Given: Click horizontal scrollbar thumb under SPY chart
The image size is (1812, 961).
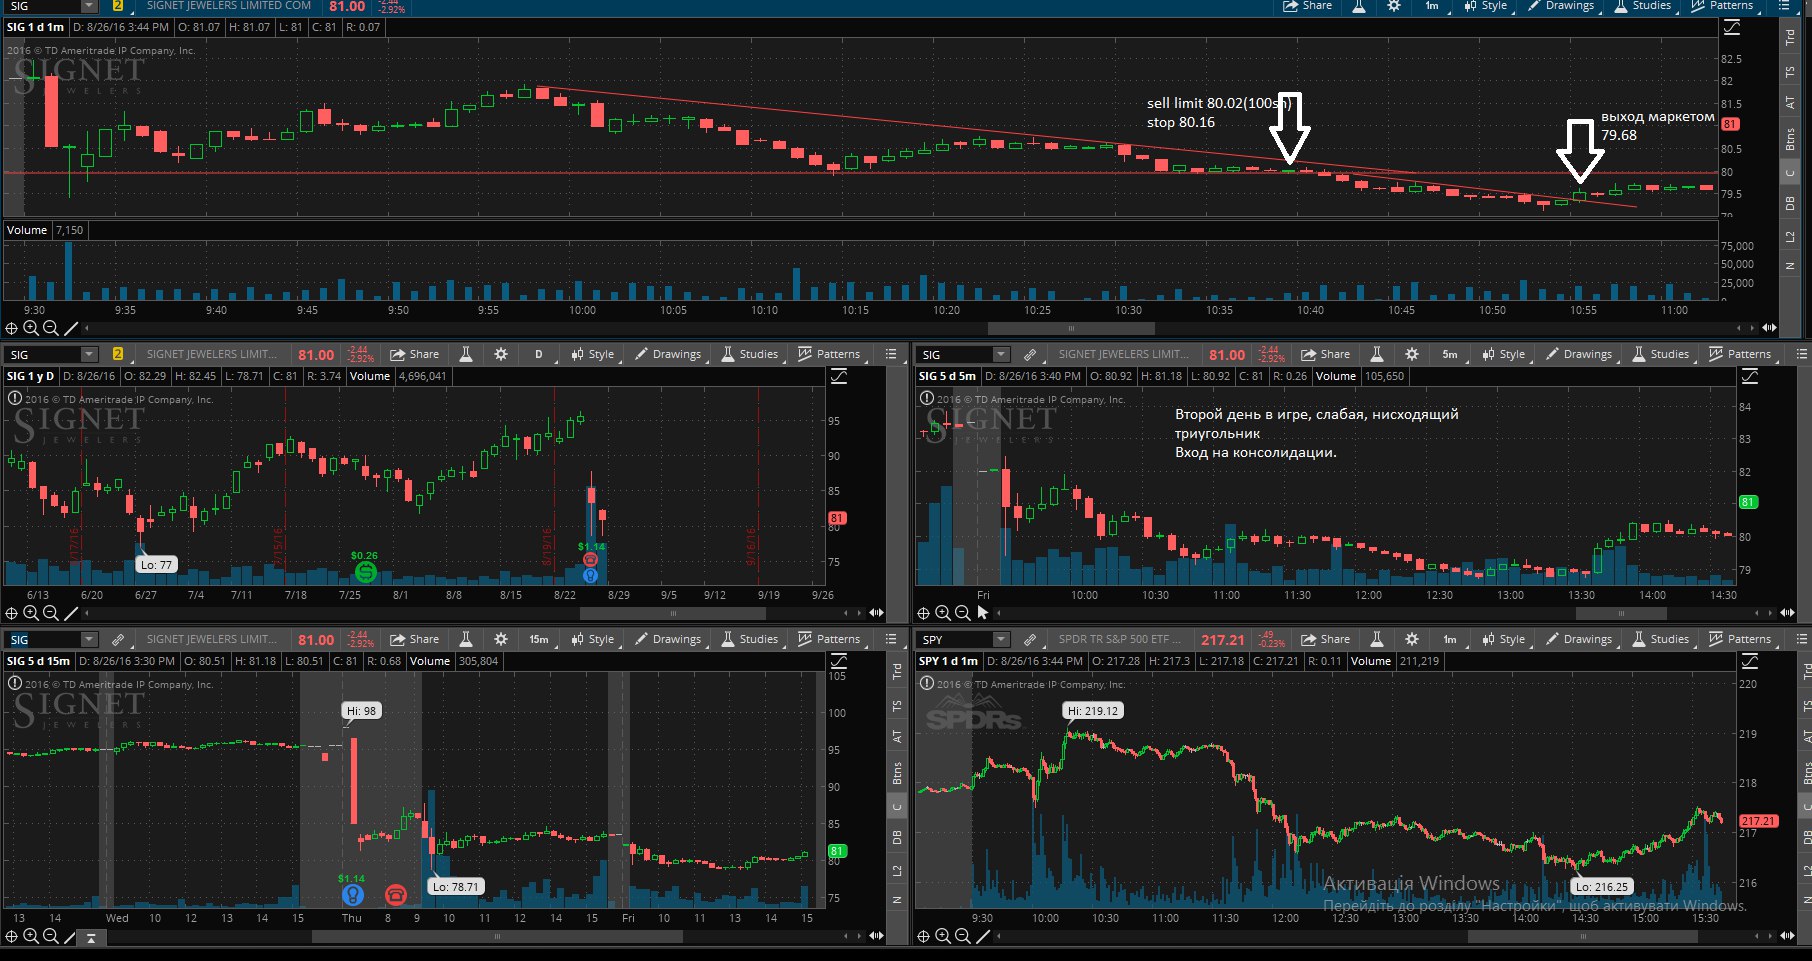Looking at the screenshot, I should tap(1583, 937).
